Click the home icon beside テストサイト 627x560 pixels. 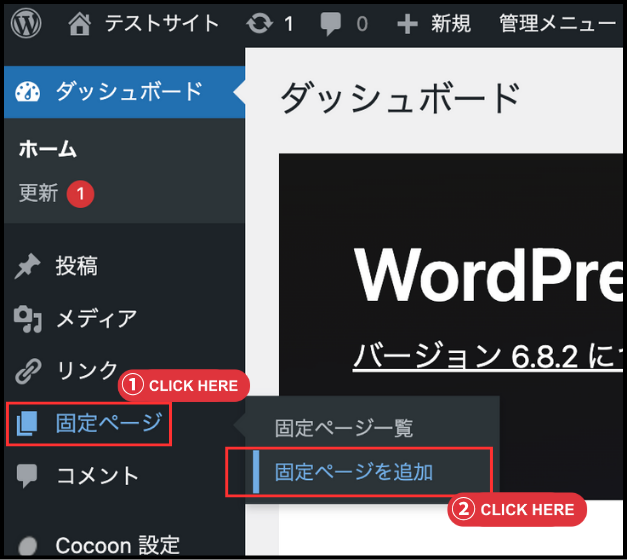80,24
